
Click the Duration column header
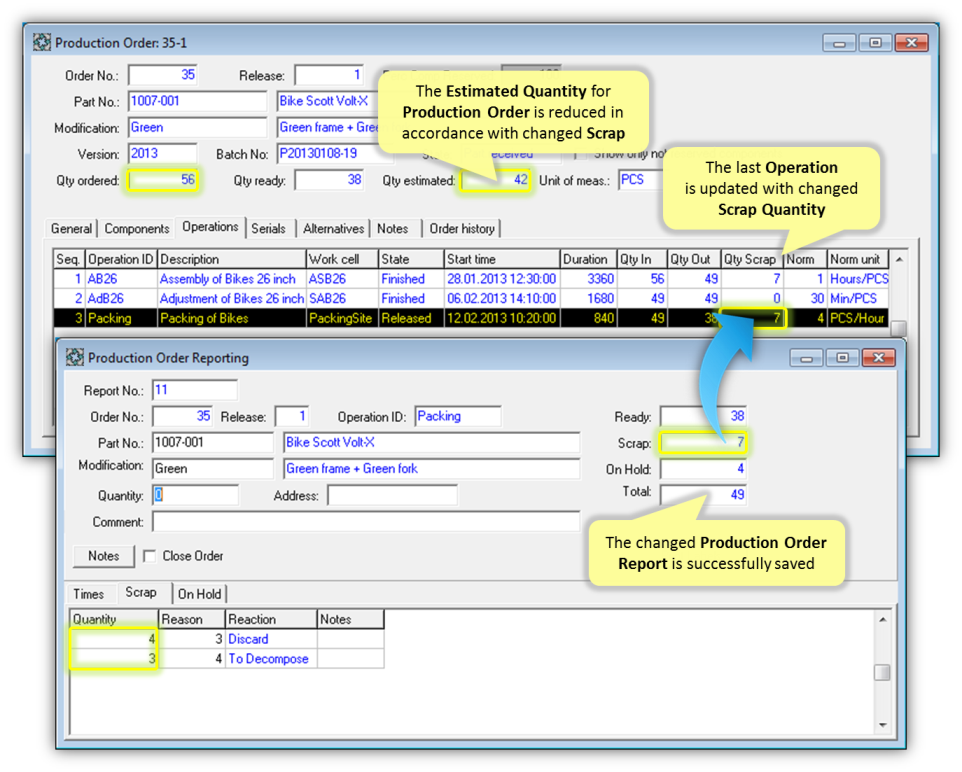588,259
